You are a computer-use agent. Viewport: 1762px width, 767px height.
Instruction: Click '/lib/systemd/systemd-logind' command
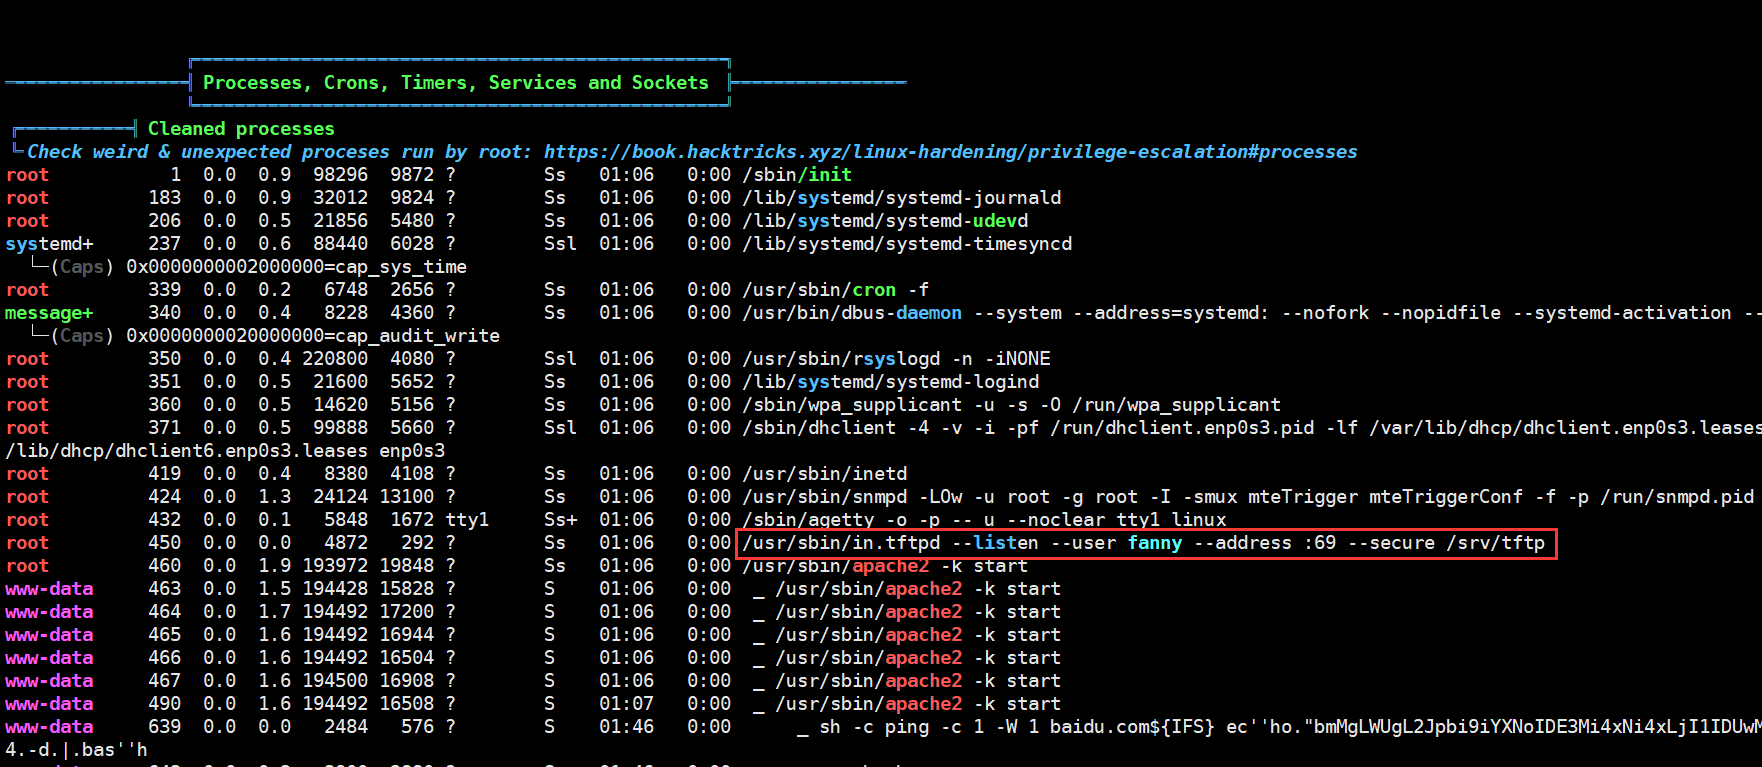pos(891,382)
